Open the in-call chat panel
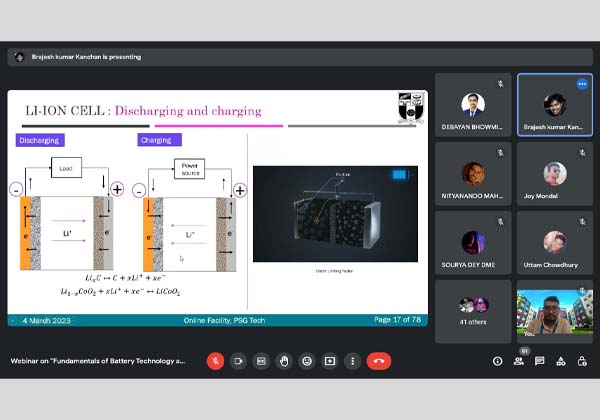Screen dimensions: 600x420 tap(540, 361)
